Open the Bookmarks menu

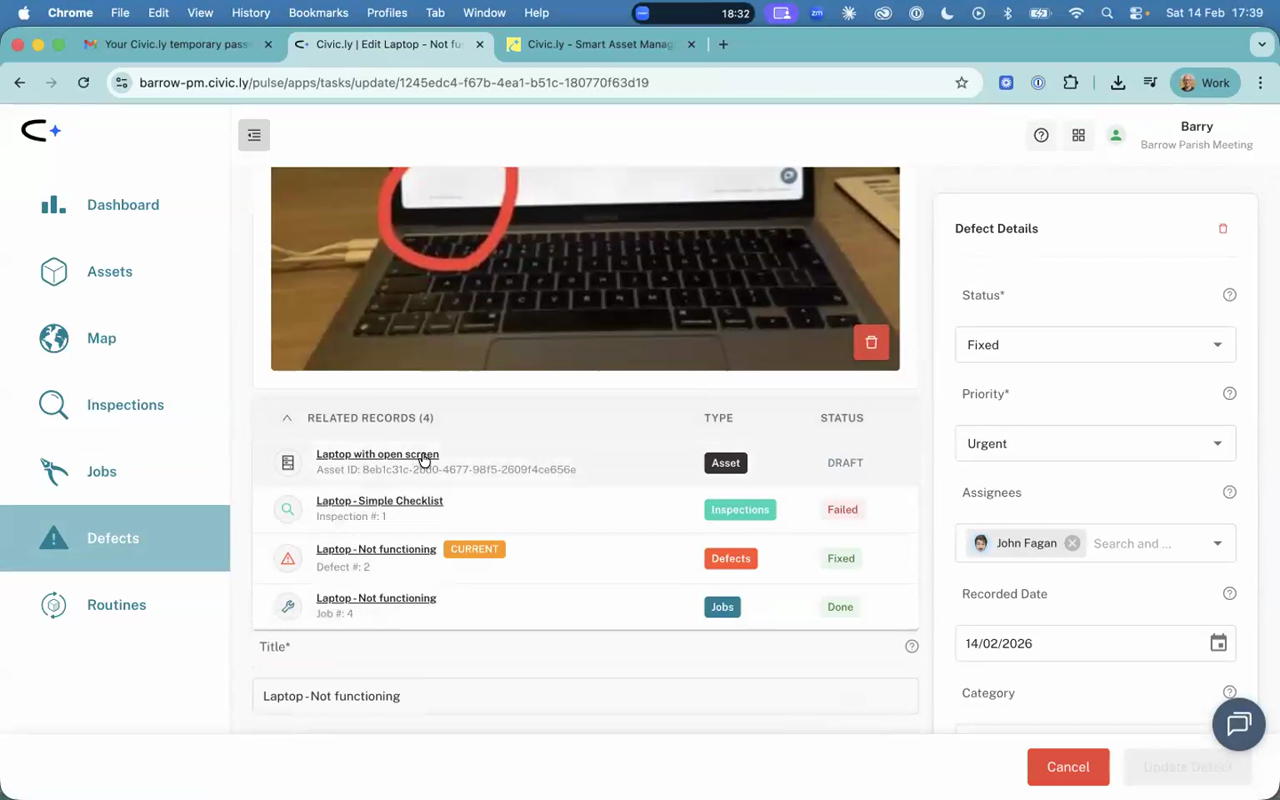[x=318, y=12]
